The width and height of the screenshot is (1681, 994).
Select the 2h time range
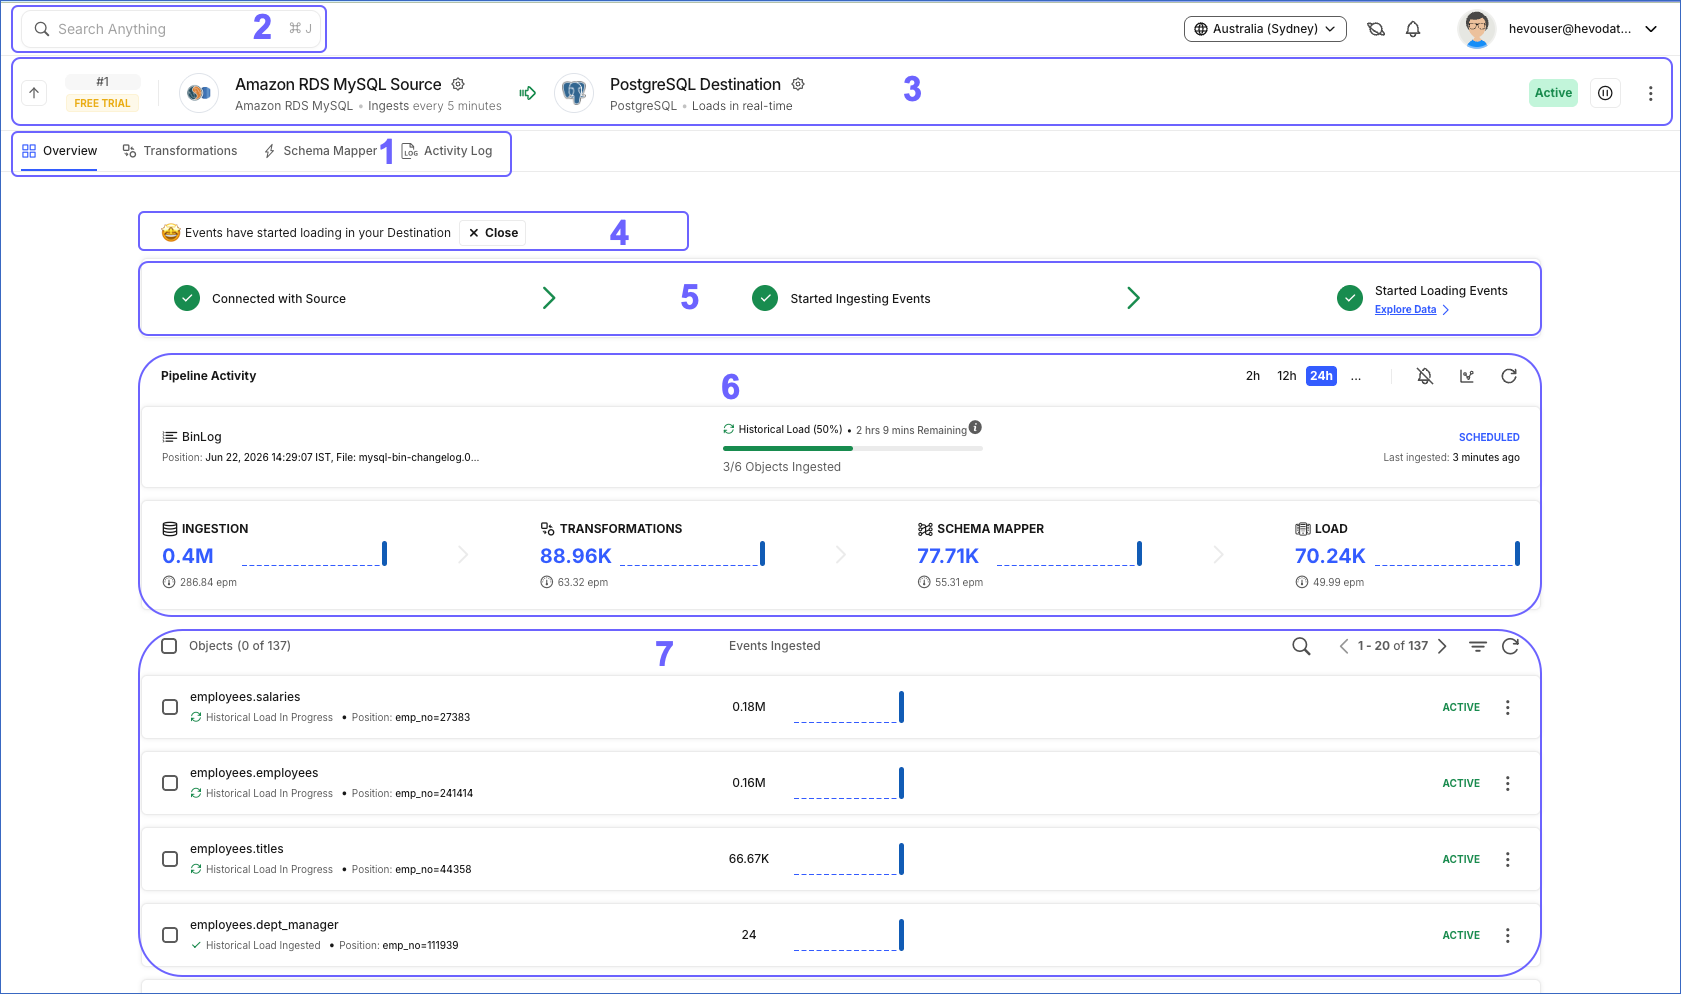[1253, 376]
